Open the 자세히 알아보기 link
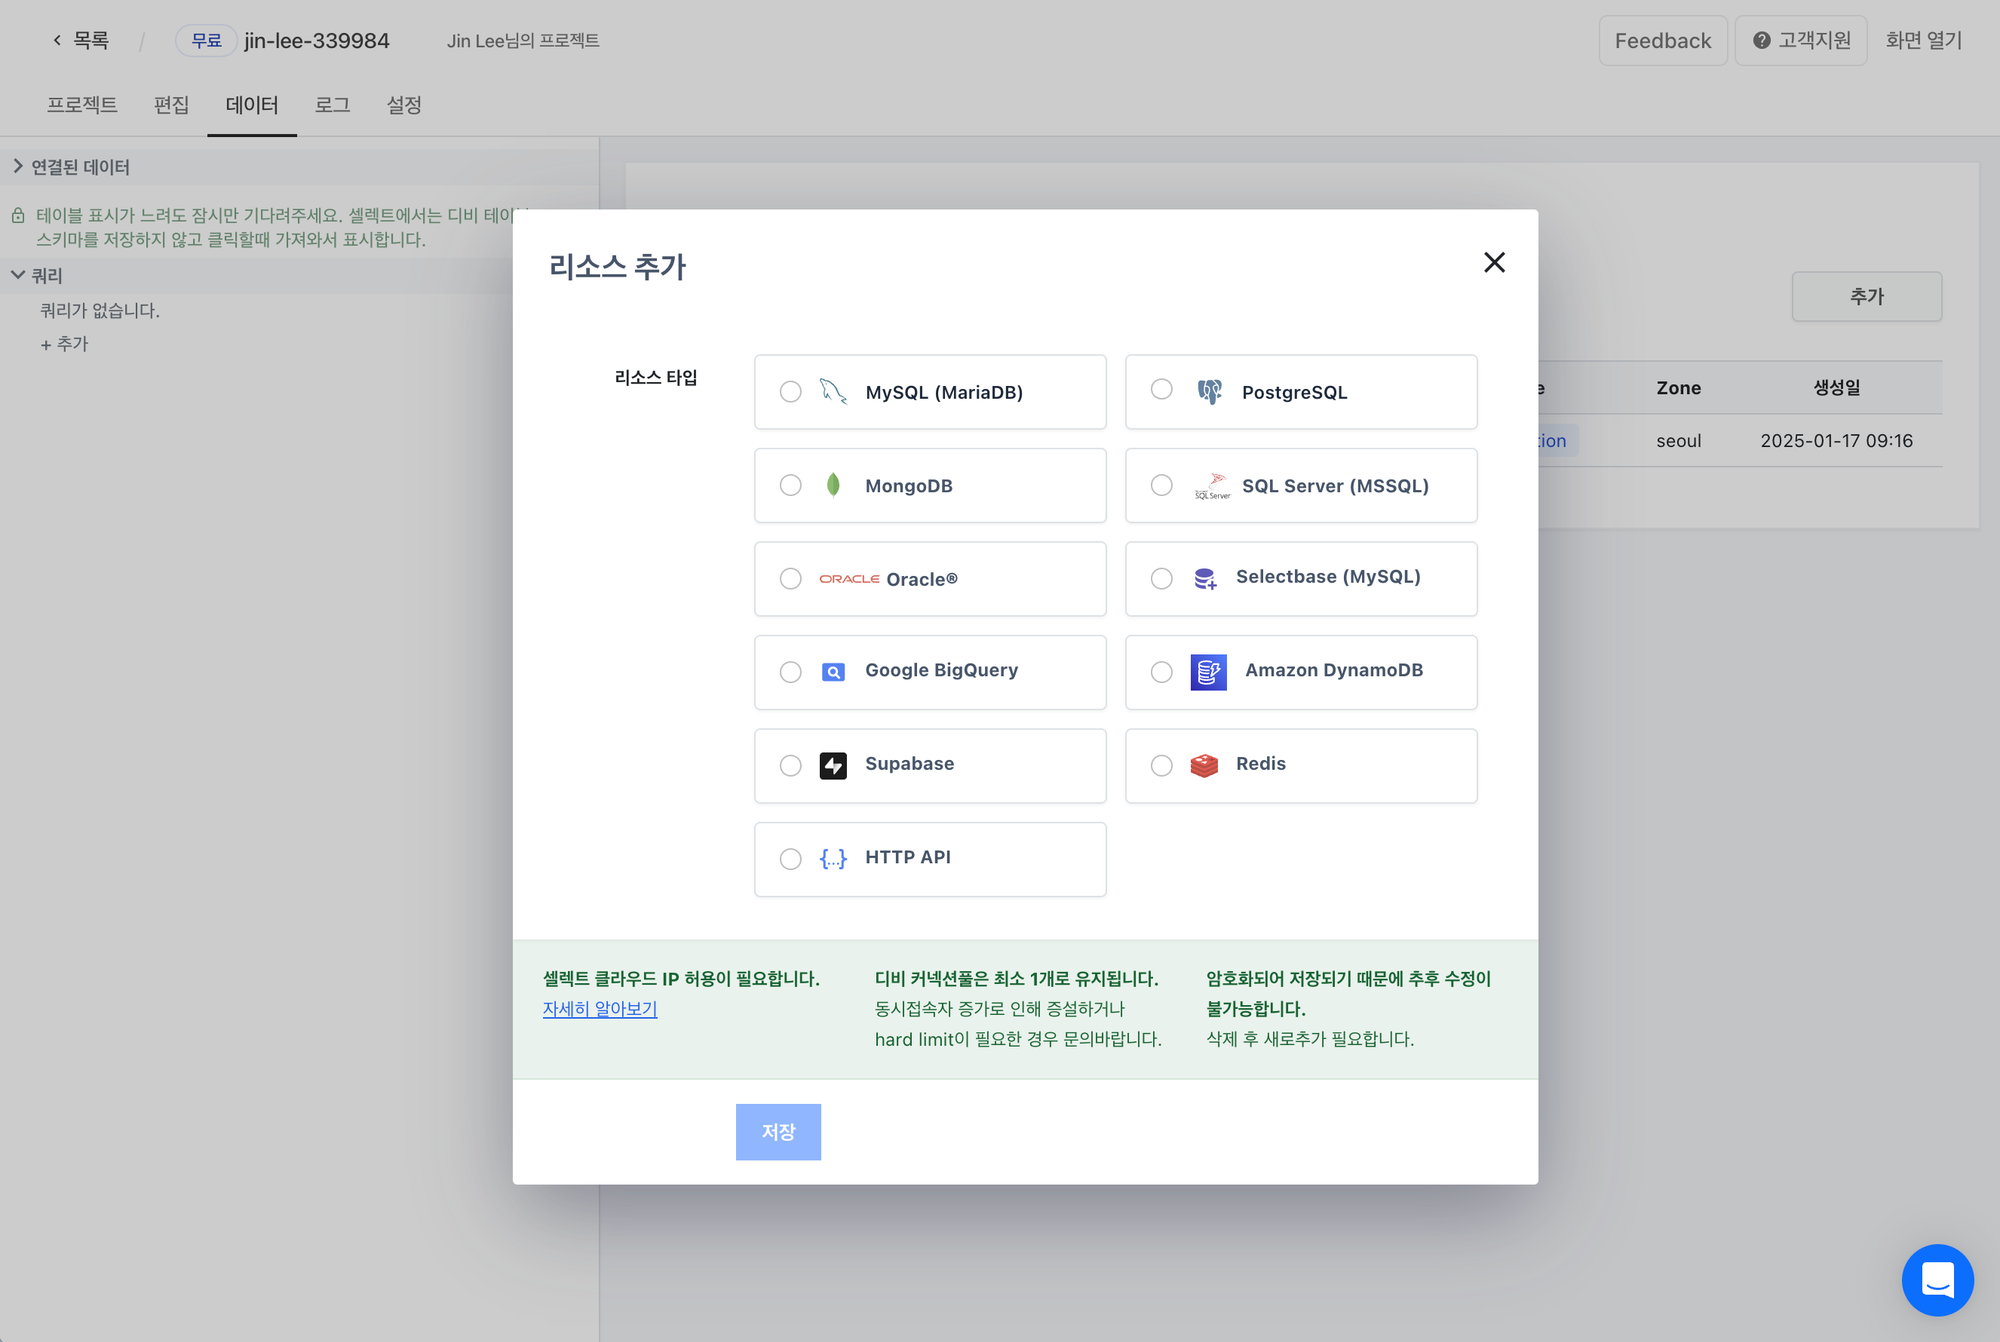 [600, 1009]
